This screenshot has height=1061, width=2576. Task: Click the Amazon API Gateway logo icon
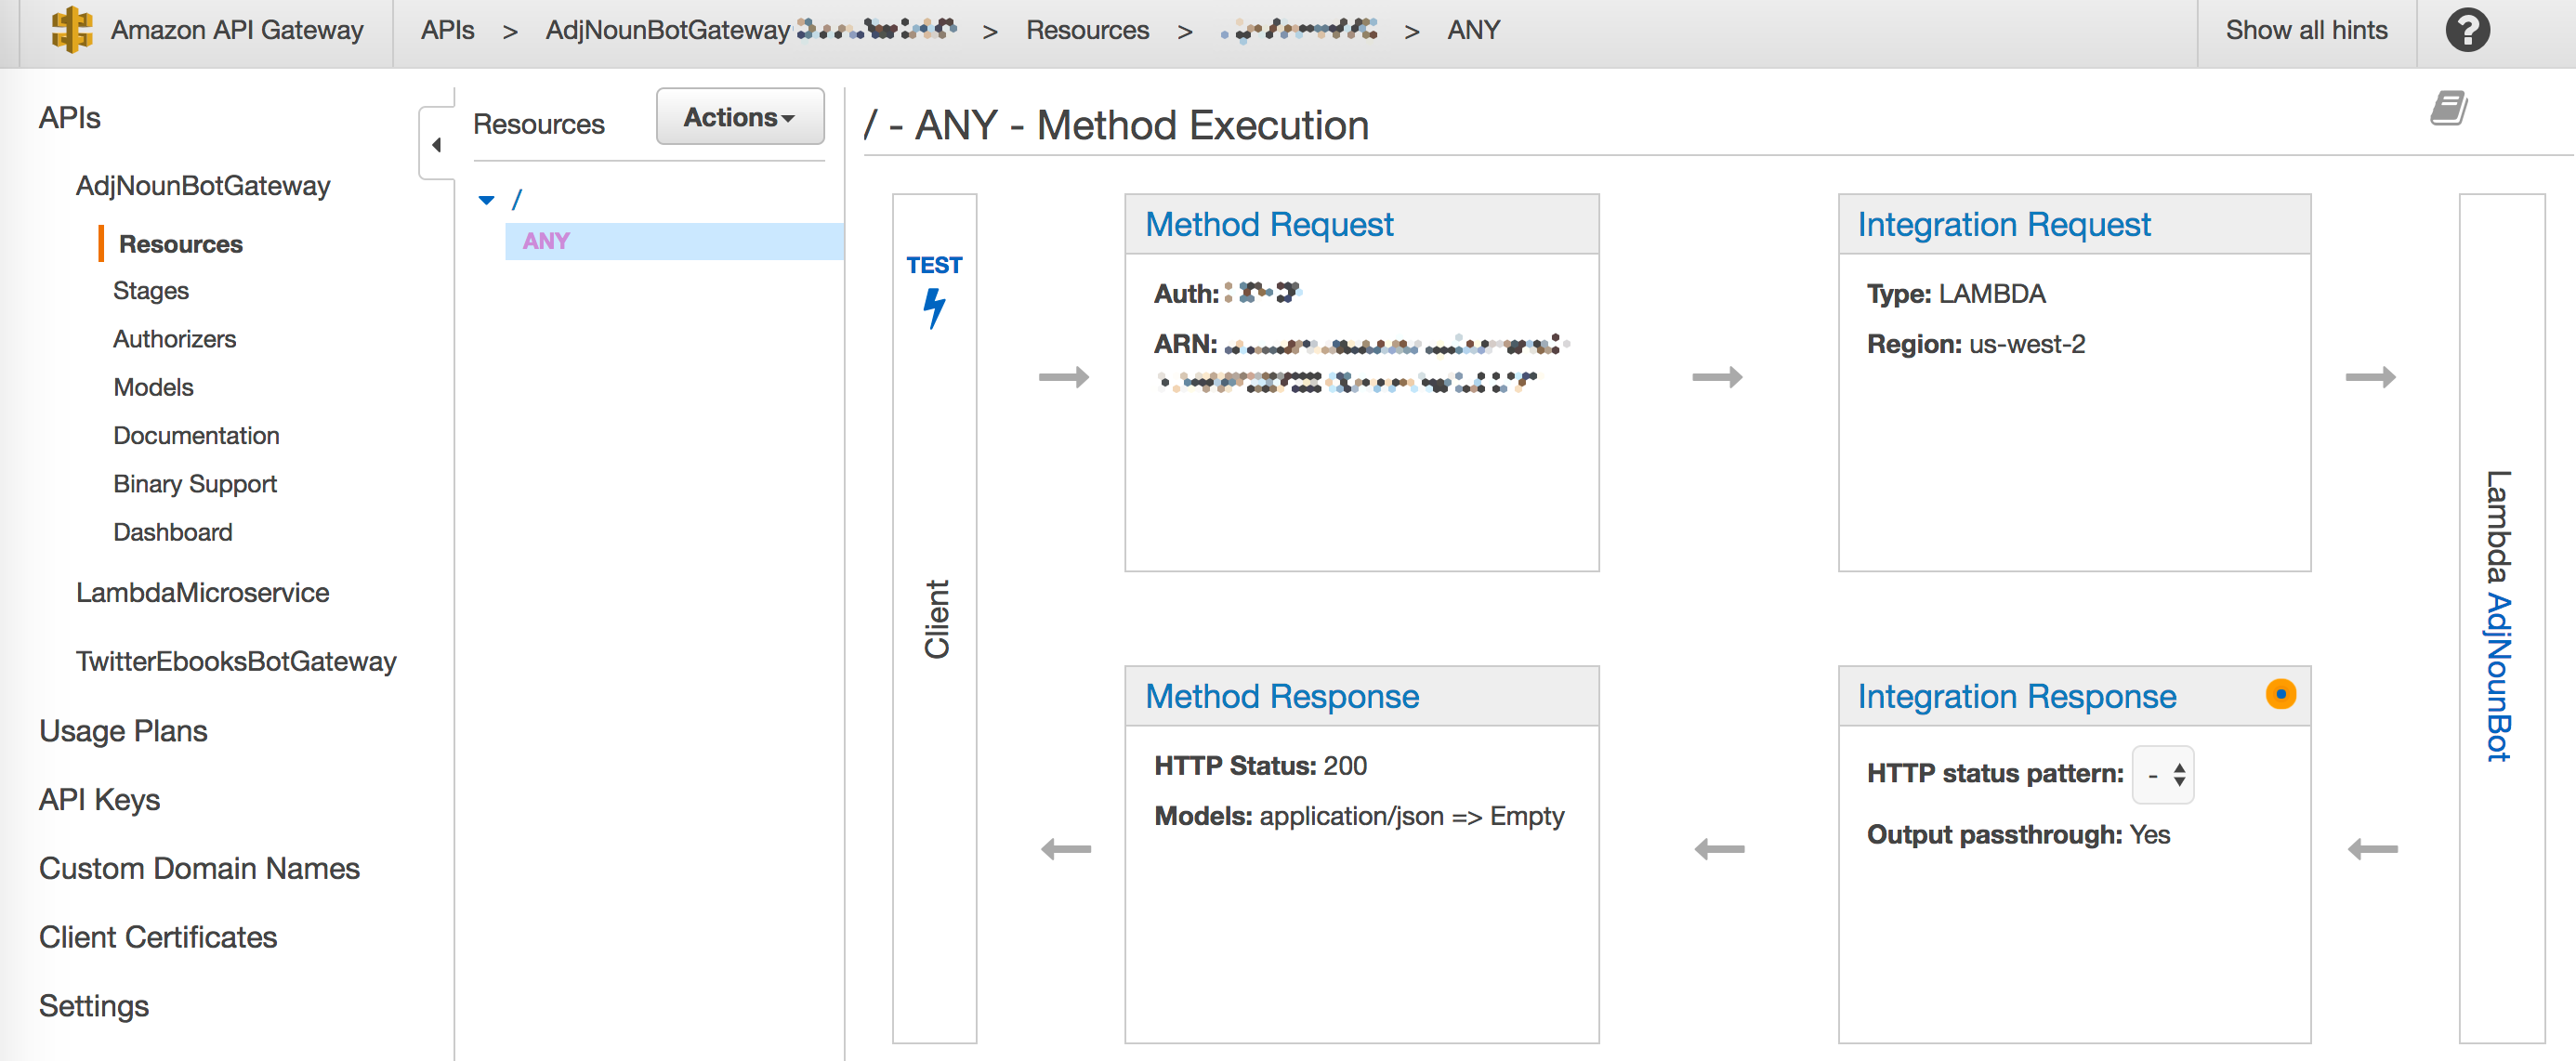tap(71, 30)
